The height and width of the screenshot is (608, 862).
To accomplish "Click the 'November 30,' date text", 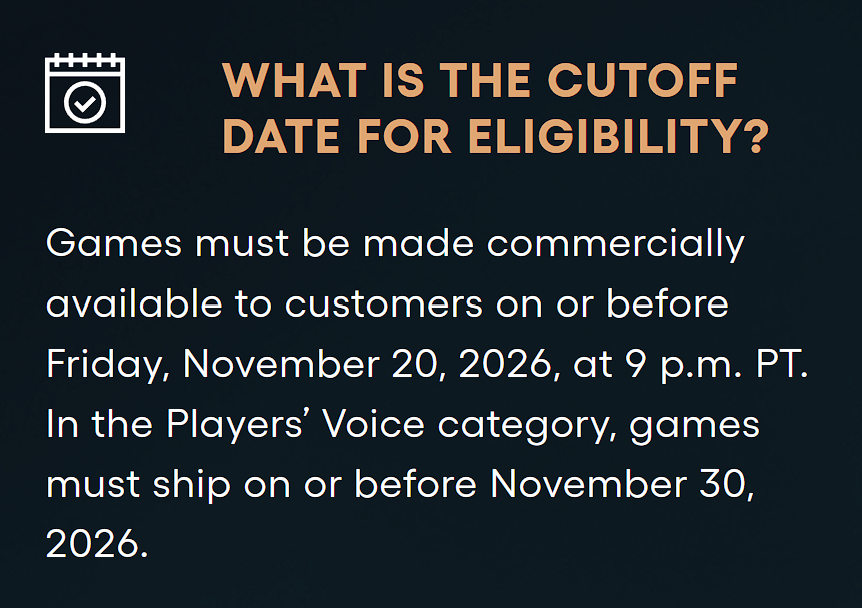I will tap(622, 485).
